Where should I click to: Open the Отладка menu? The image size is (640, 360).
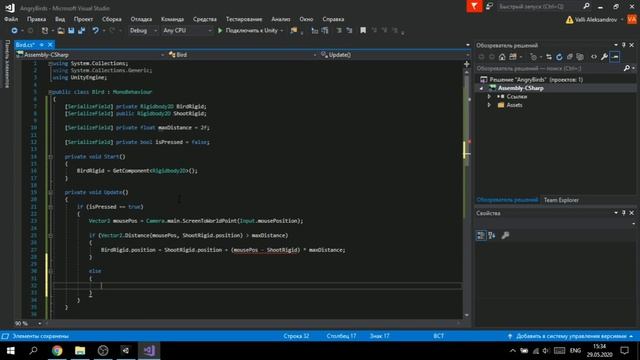(x=141, y=19)
